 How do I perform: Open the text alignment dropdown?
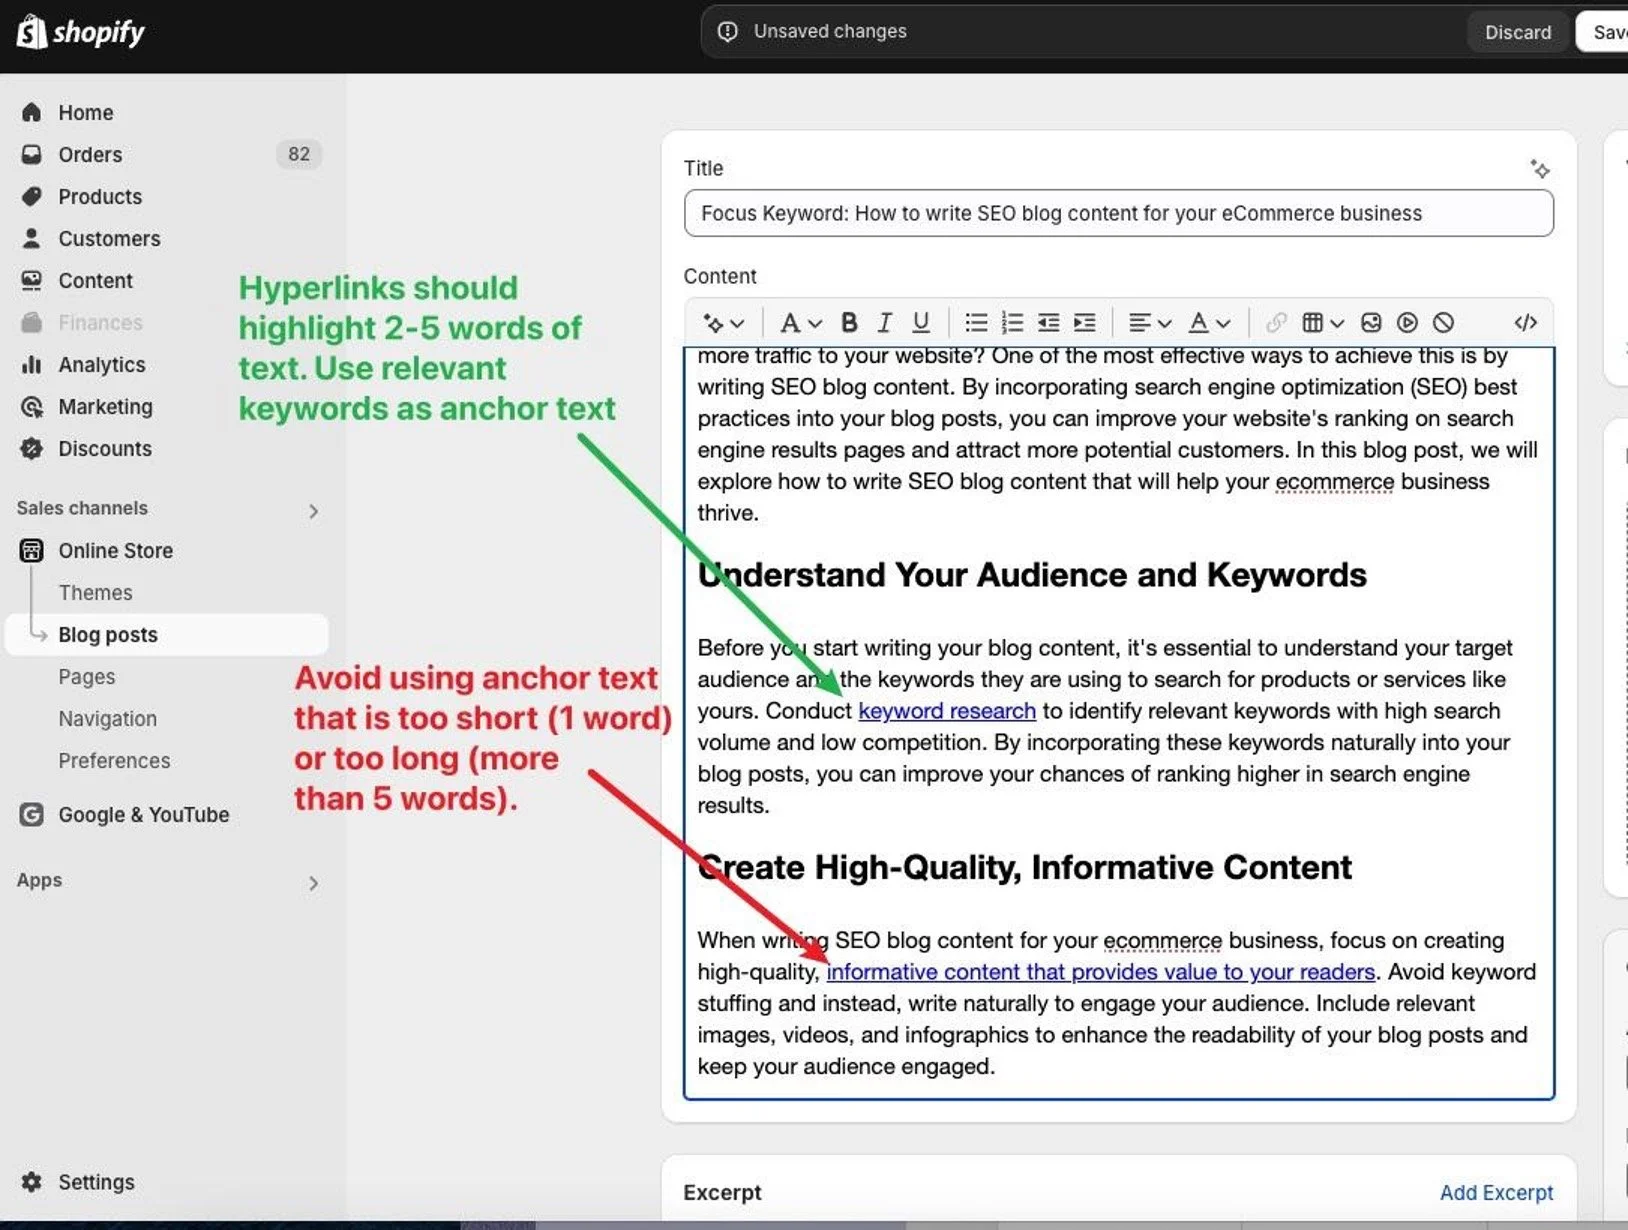[1149, 323]
